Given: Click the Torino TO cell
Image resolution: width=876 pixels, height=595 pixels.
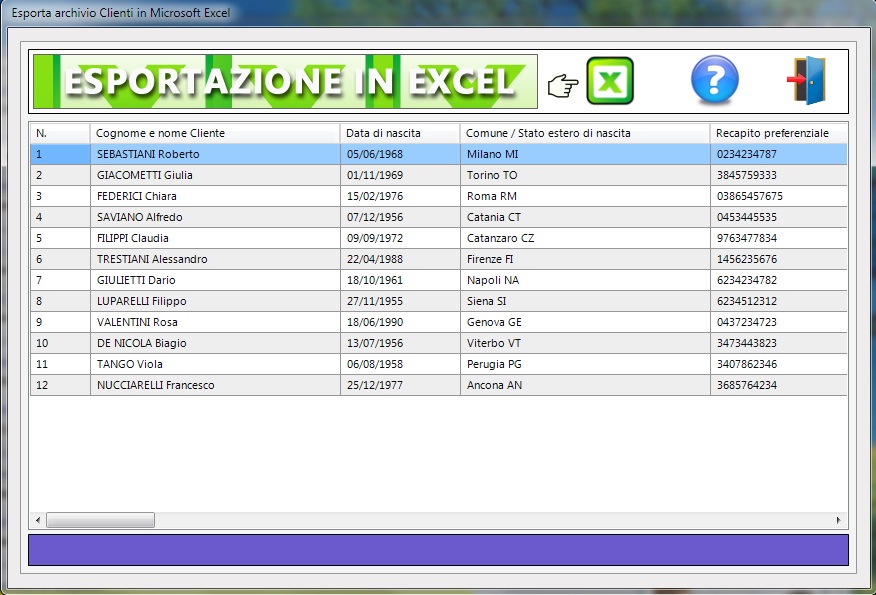Looking at the screenshot, I should [x=585, y=175].
